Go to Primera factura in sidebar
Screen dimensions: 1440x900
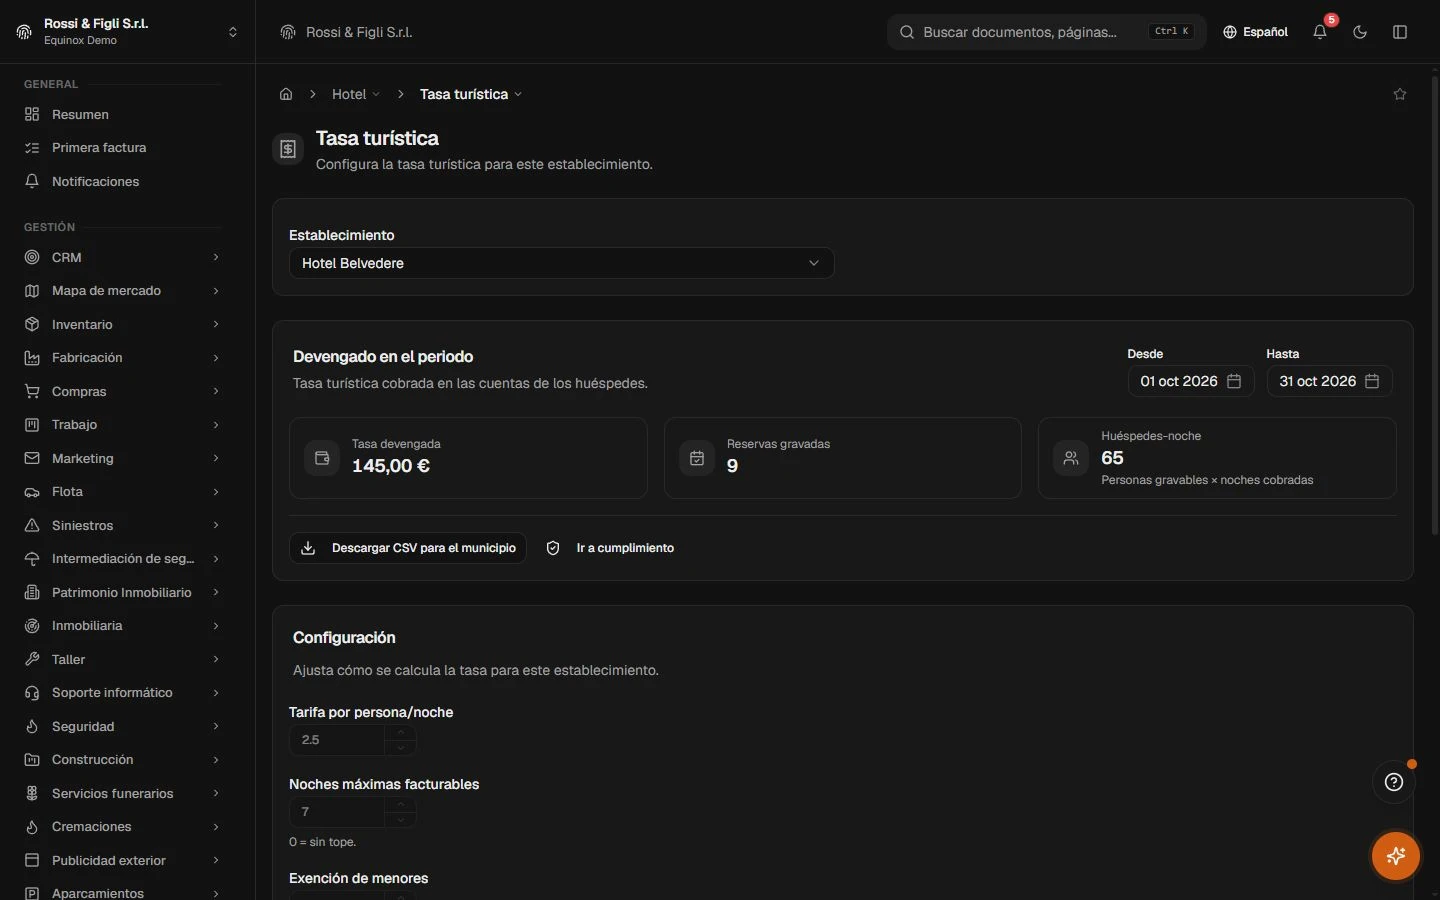click(122, 148)
